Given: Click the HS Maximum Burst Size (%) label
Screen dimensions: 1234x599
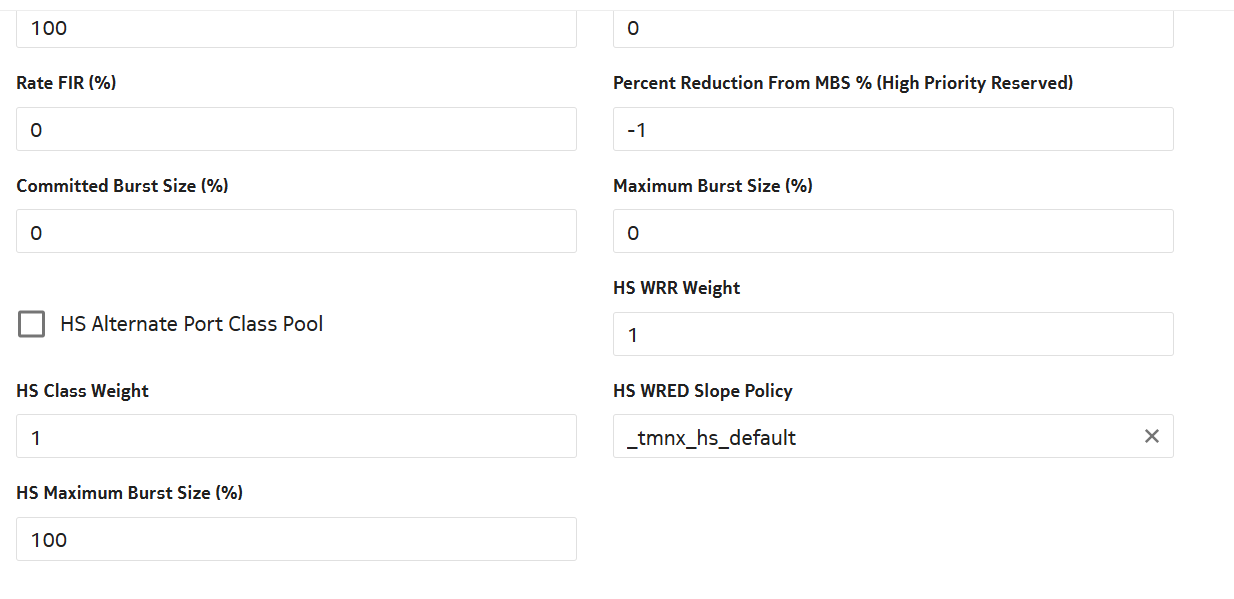Looking at the screenshot, I should point(129,493).
